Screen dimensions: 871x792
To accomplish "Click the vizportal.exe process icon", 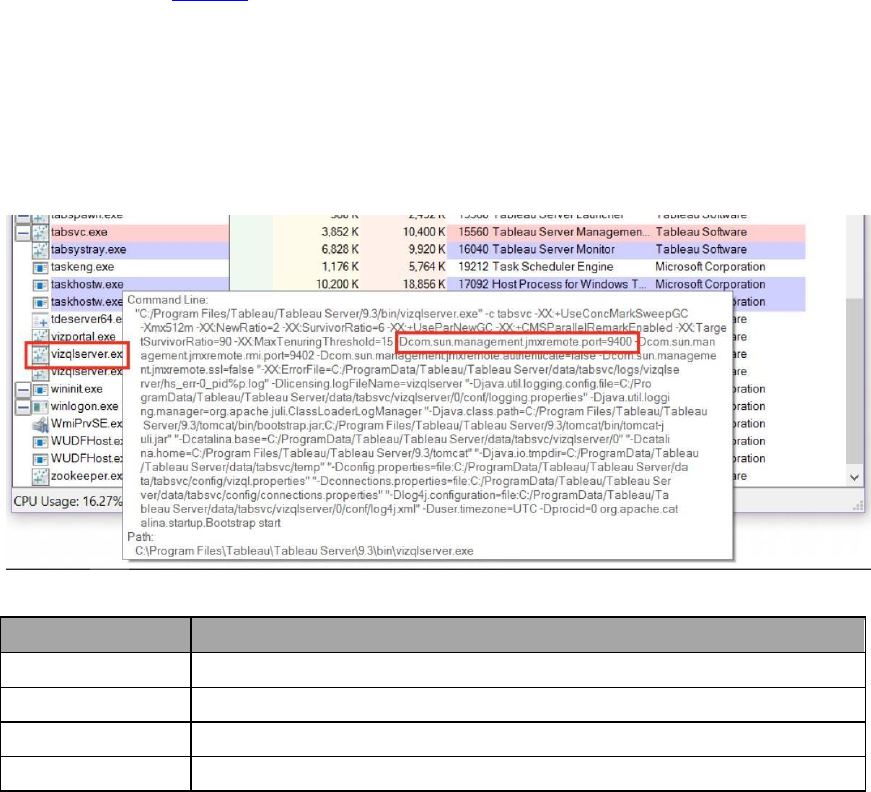I will [x=40, y=337].
